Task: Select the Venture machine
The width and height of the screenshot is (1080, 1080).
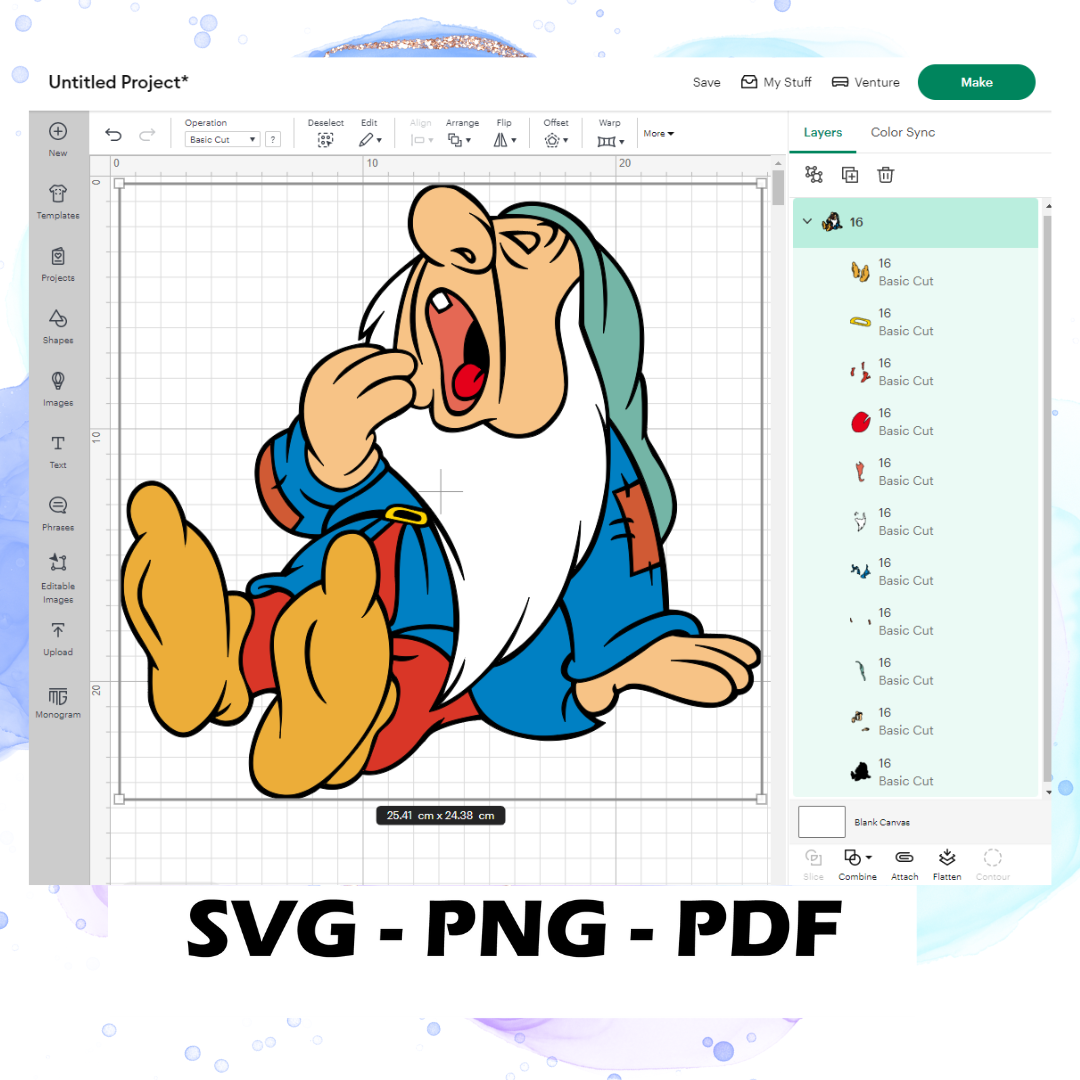Action: coord(866,82)
